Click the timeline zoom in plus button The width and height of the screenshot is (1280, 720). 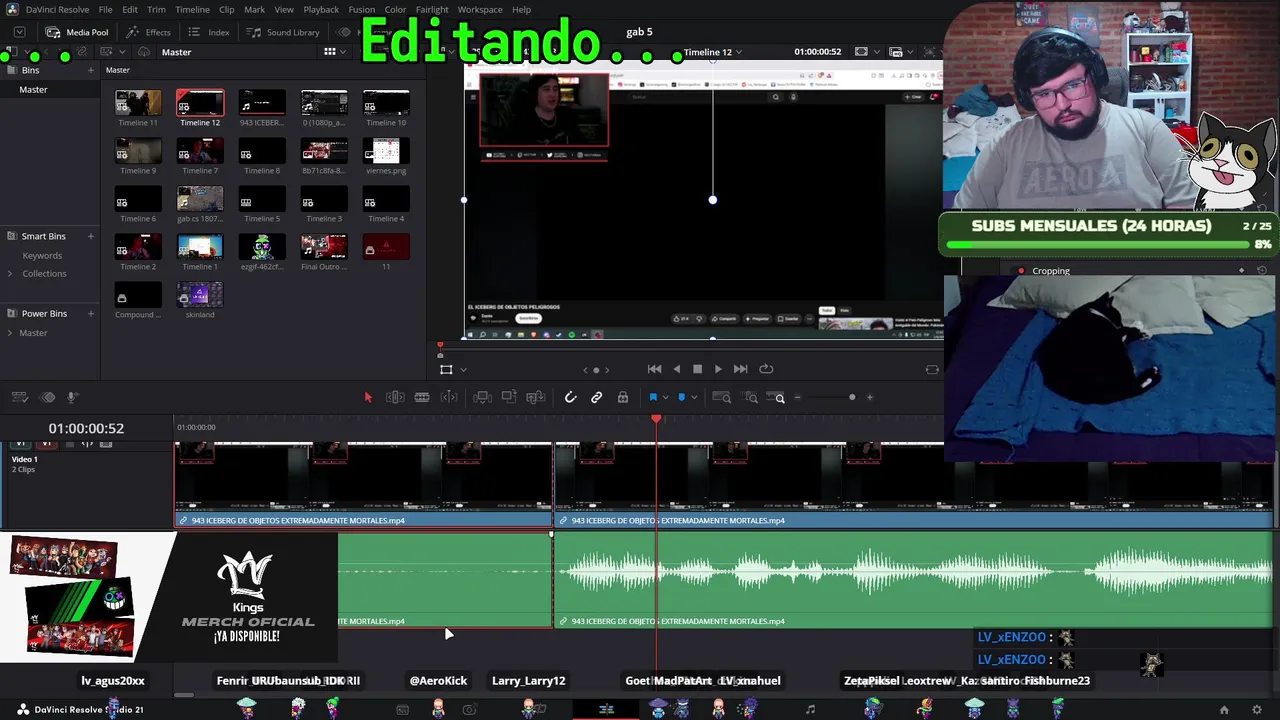(x=870, y=398)
